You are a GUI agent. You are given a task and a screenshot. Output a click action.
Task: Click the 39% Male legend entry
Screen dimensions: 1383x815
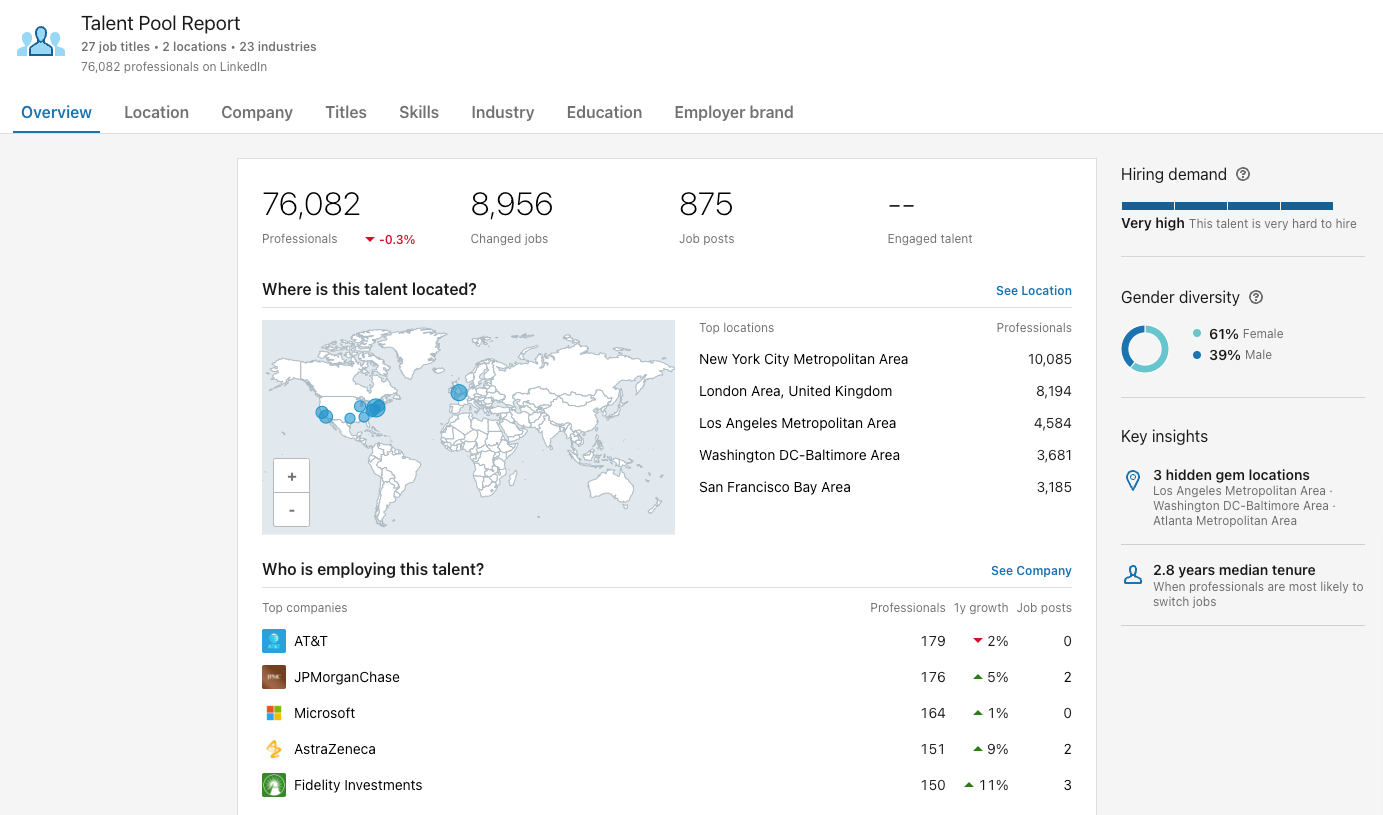[x=1232, y=355]
